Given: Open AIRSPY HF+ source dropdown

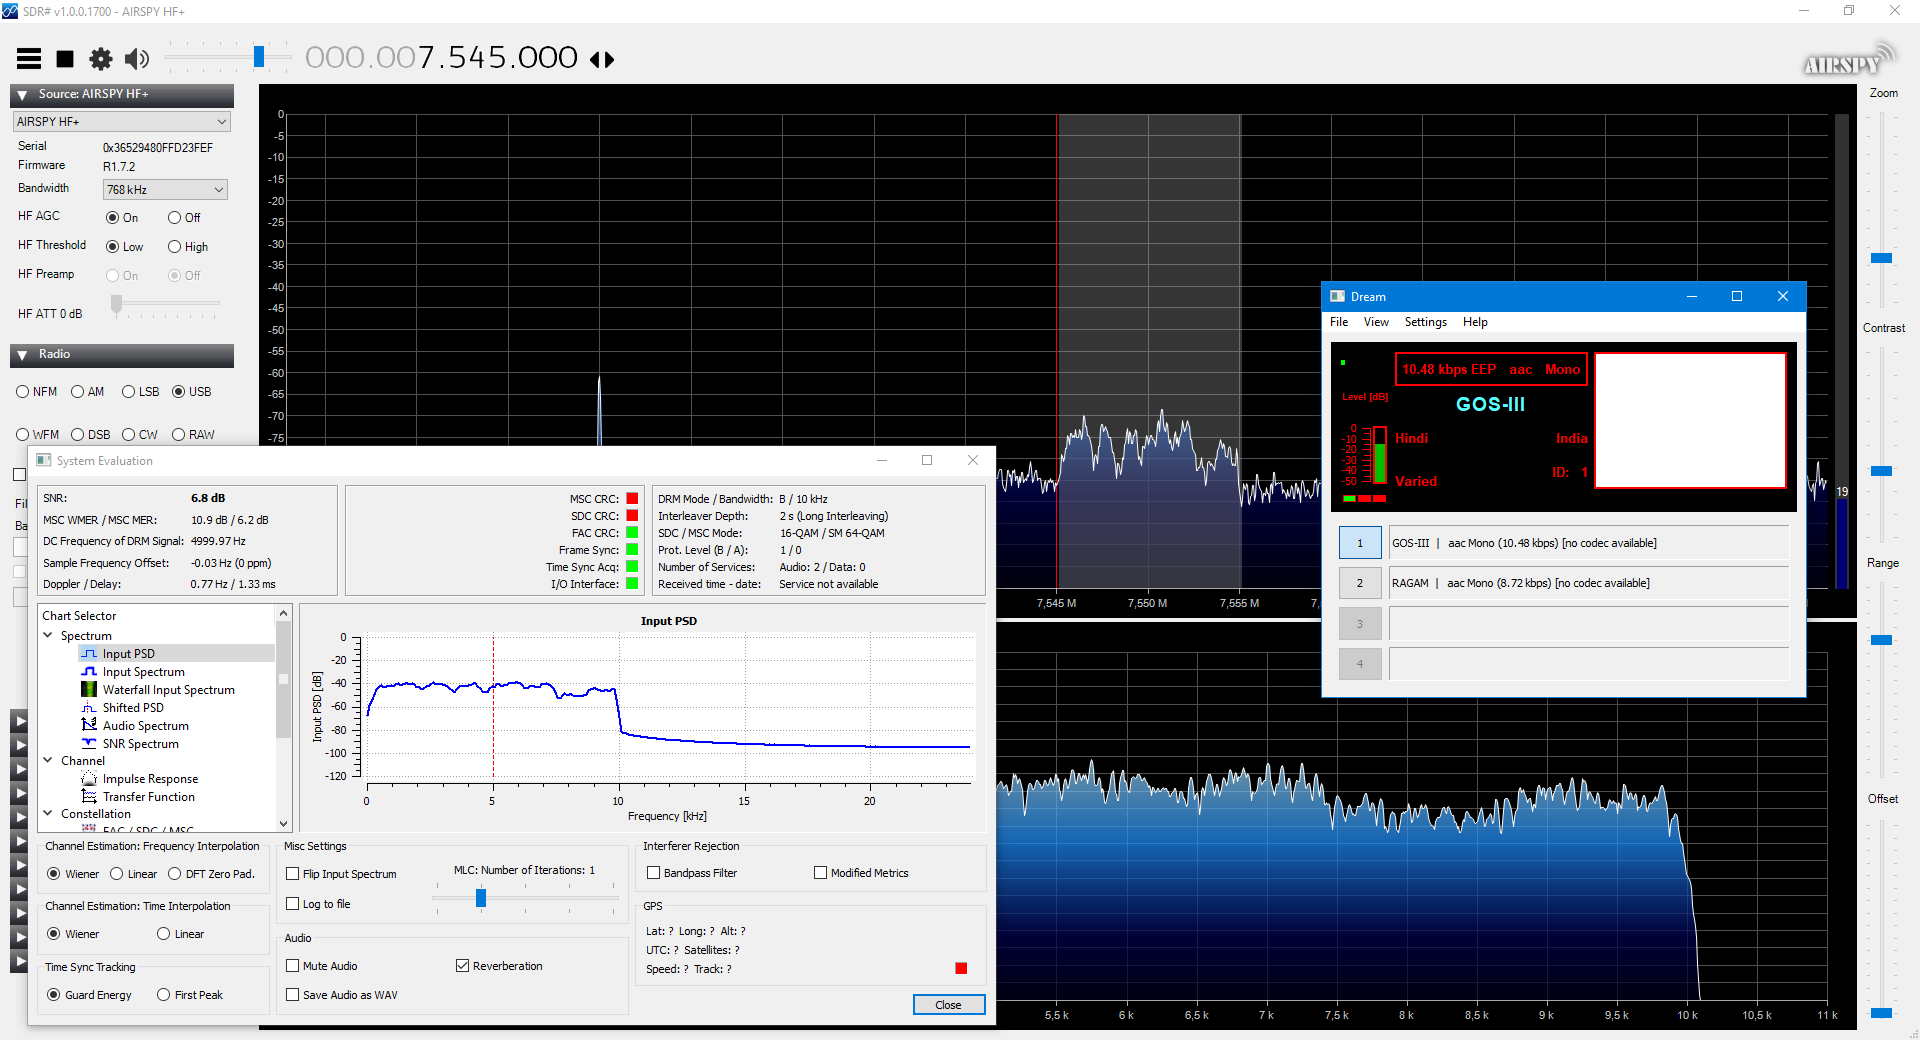Looking at the screenshot, I should click(x=122, y=122).
